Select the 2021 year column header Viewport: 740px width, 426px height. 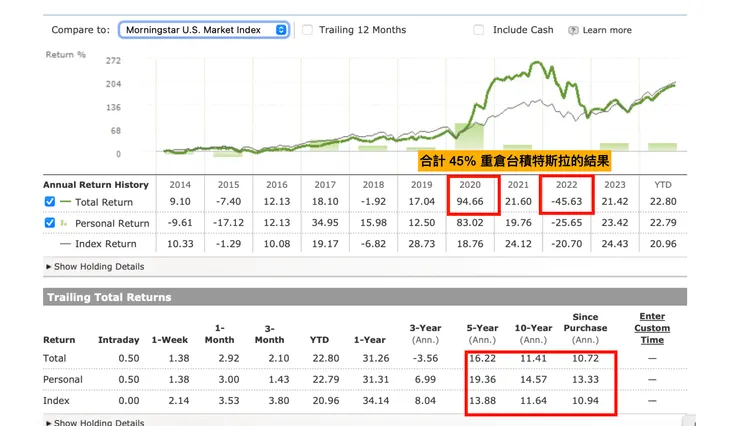(518, 185)
